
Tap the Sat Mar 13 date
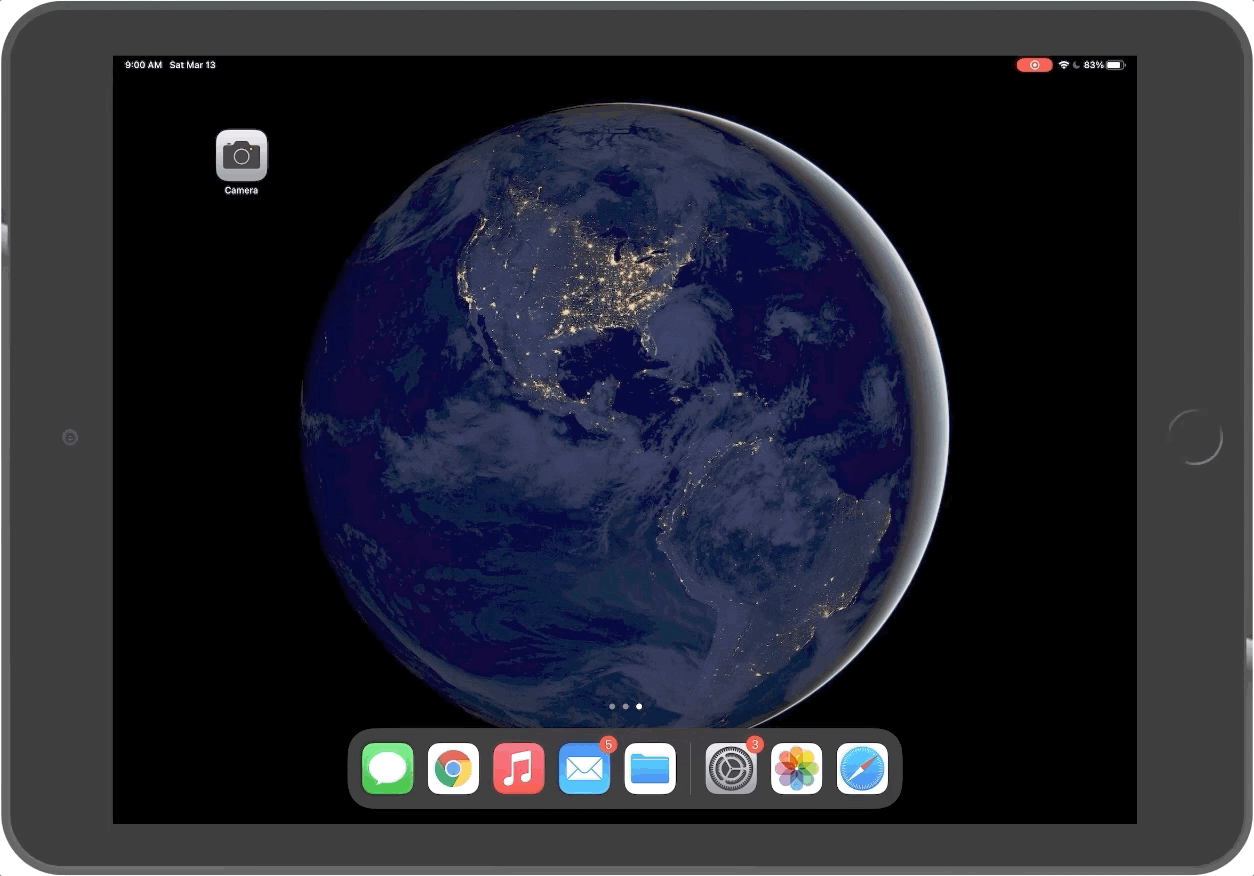pyautogui.click(x=192, y=65)
